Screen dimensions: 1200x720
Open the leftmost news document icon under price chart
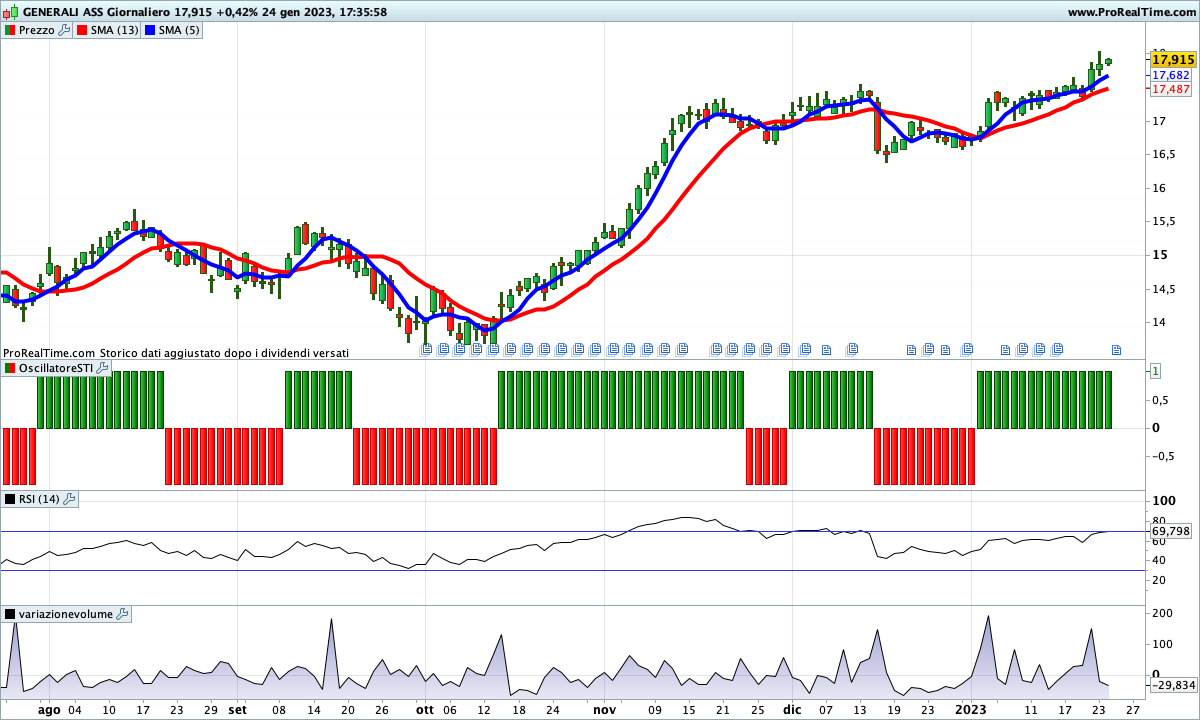[x=427, y=350]
